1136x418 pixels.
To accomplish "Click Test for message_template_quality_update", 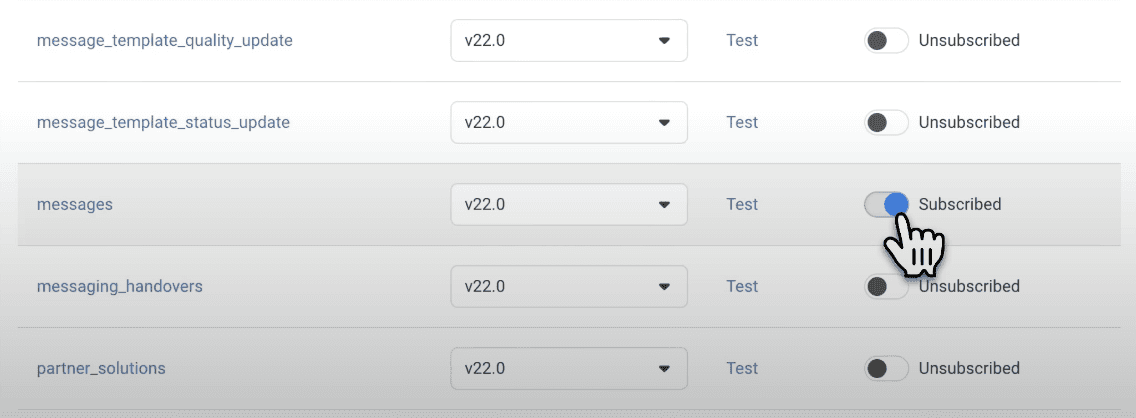I will (742, 41).
